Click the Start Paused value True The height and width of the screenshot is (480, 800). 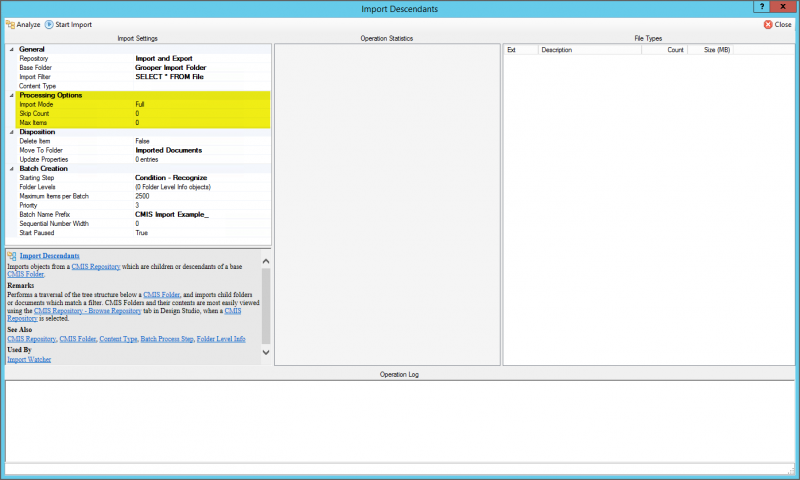tap(141, 233)
